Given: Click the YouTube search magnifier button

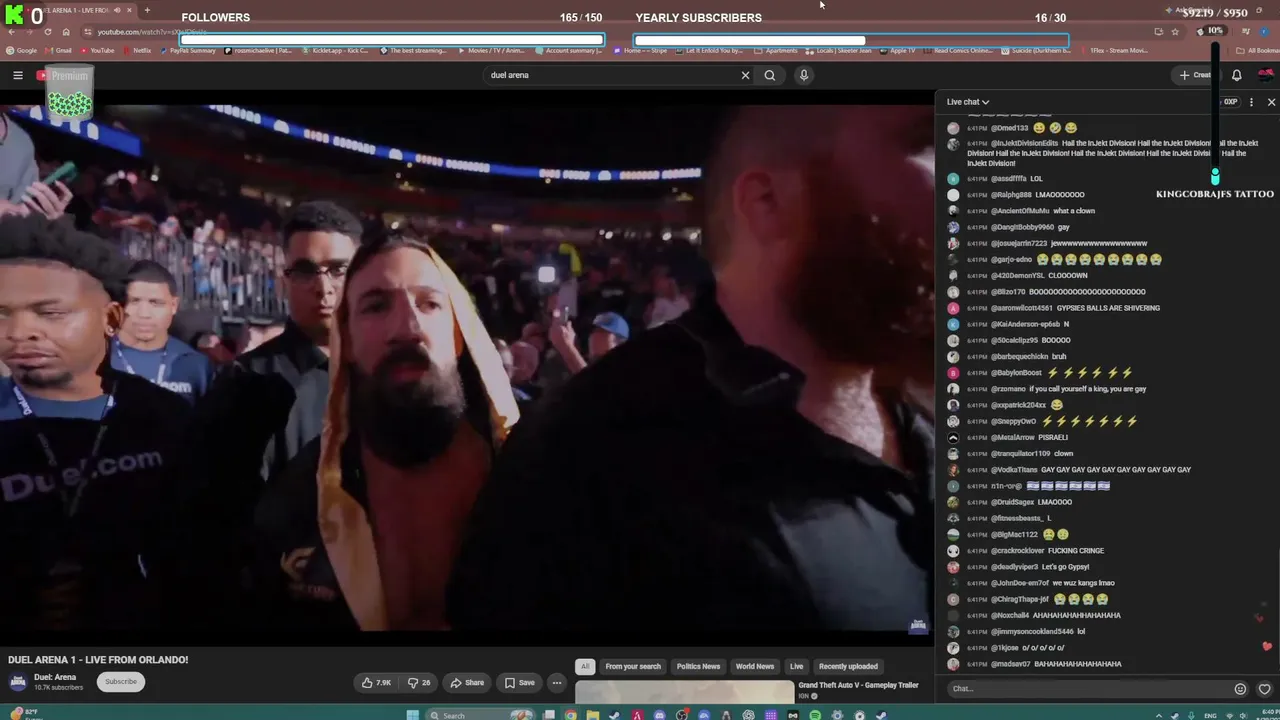Looking at the screenshot, I should 770,75.
